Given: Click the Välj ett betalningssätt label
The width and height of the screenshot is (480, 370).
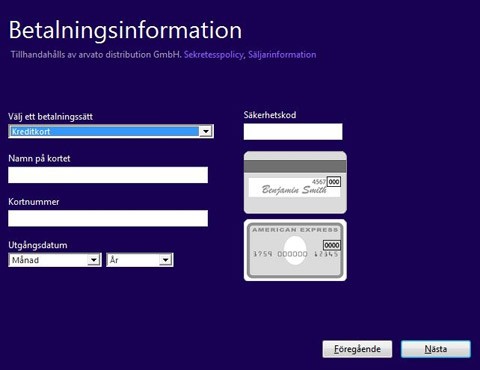Looking at the screenshot, I should pyautogui.click(x=50, y=117).
